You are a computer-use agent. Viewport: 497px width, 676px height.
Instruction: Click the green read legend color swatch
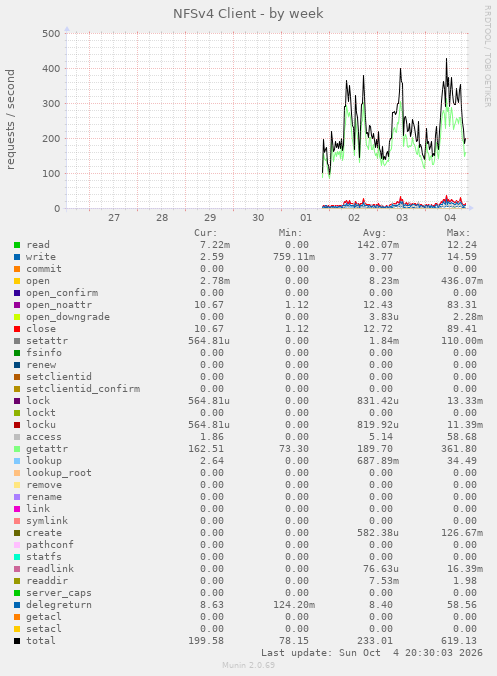point(17,245)
